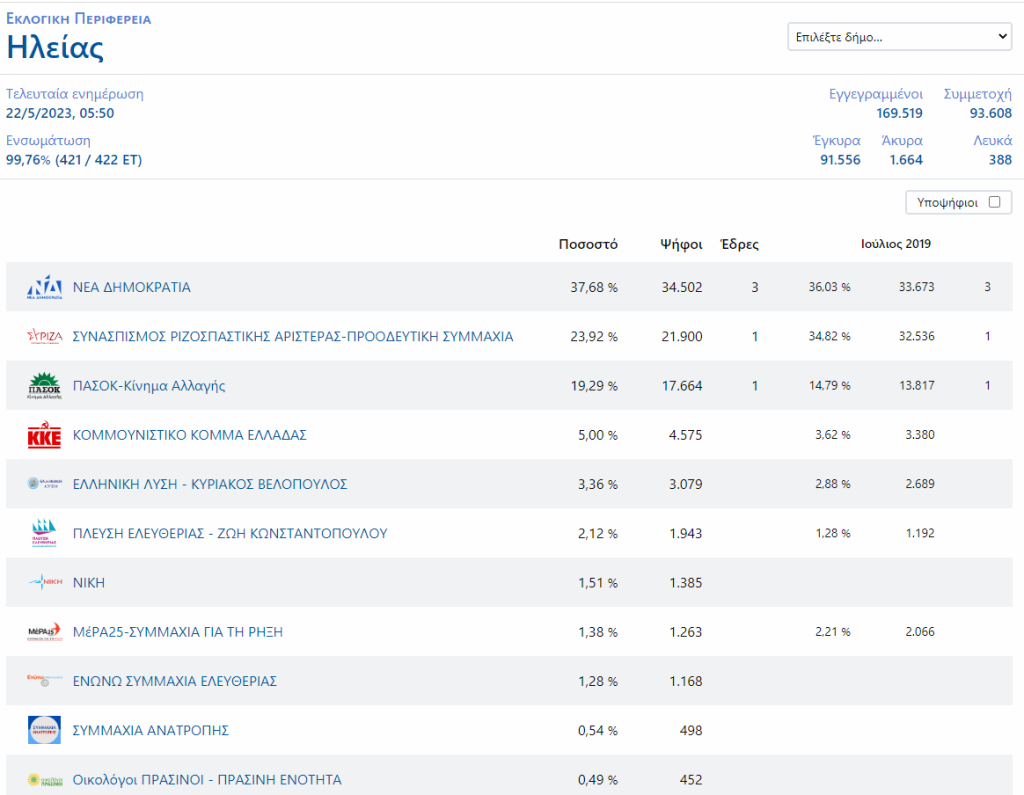Open the Επιλέξτε δήμο dropdown
The width and height of the screenshot is (1024, 795).
pyautogui.click(x=900, y=37)
